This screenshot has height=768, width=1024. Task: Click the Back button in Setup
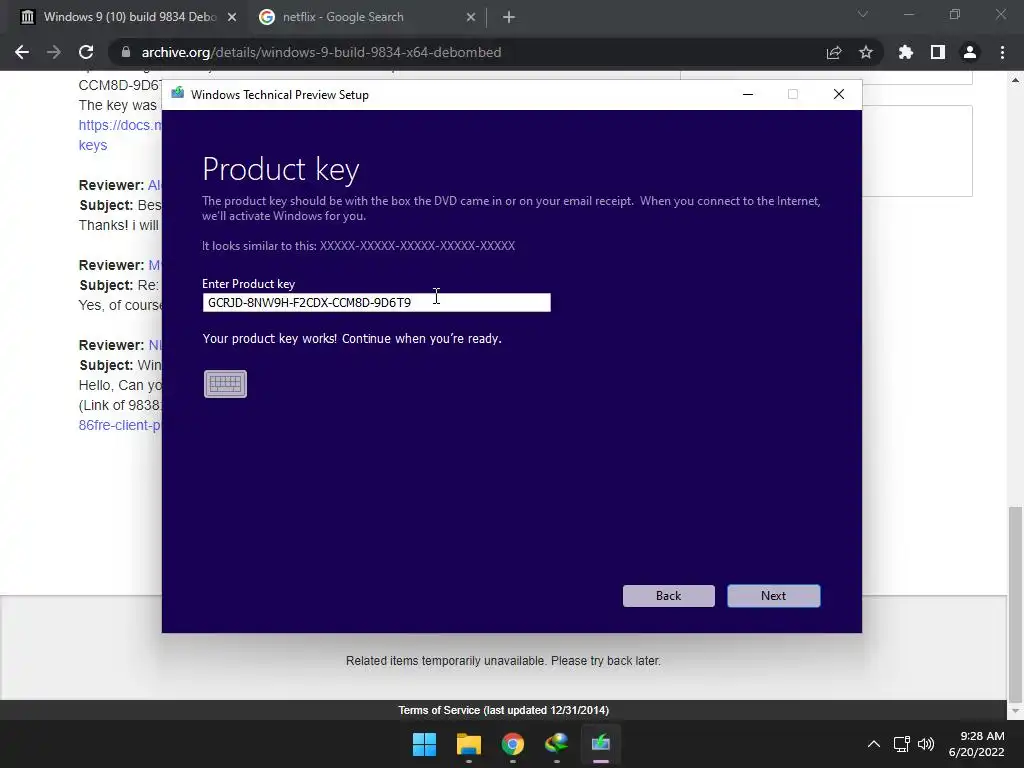[x=668, y=596]
